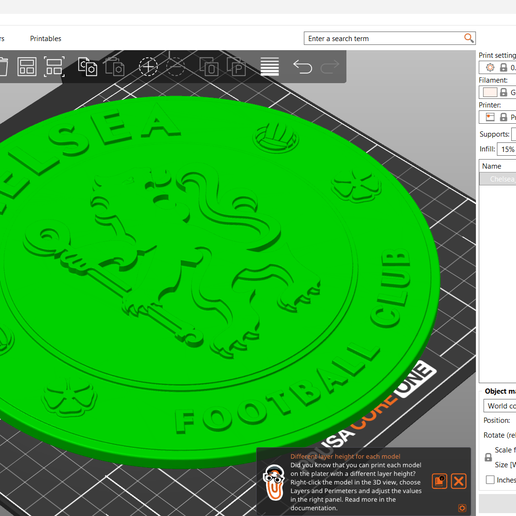Click the lock icon in Print settings preset
The width and height of the screenshot is (516, 516).
[x=503, y=68]
